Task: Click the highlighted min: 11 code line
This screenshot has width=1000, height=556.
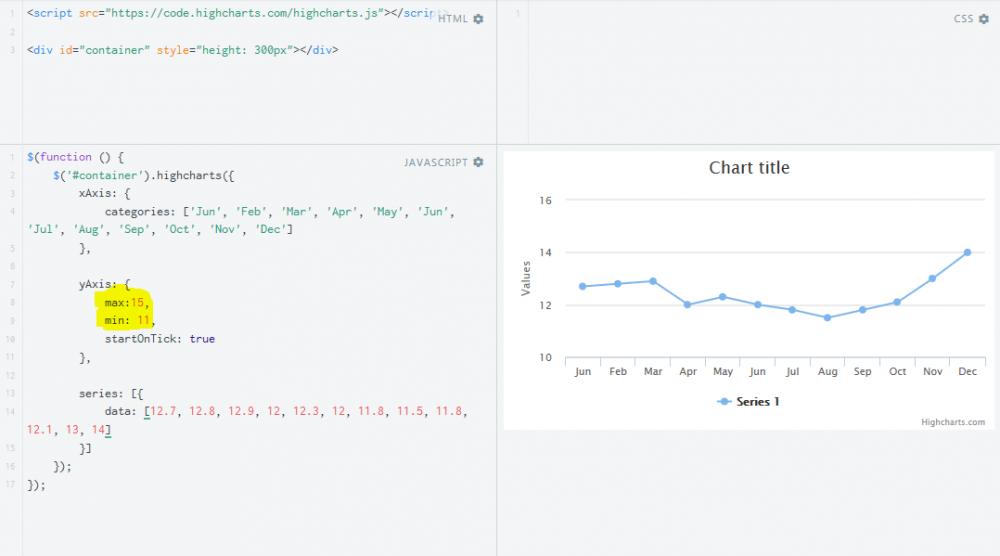Action: point(130,321)
